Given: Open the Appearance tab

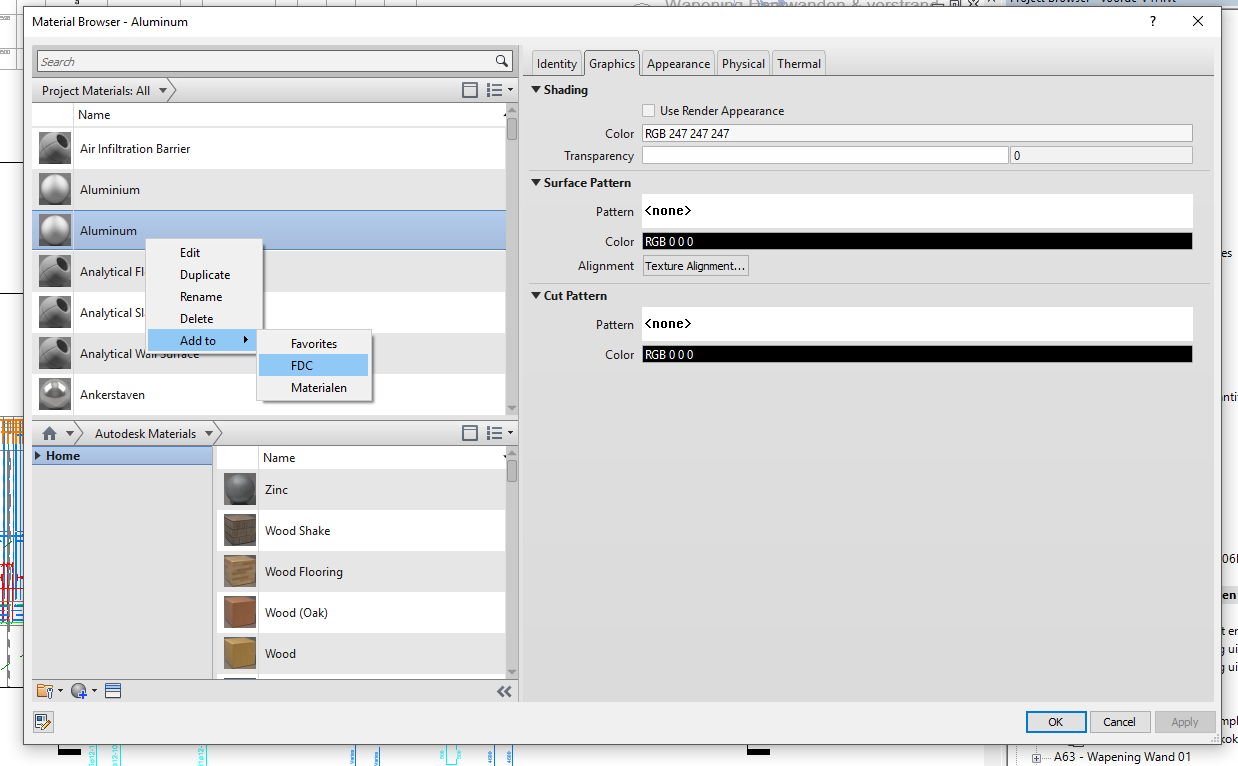Looking at the screenshot, I should pos(678,63).
